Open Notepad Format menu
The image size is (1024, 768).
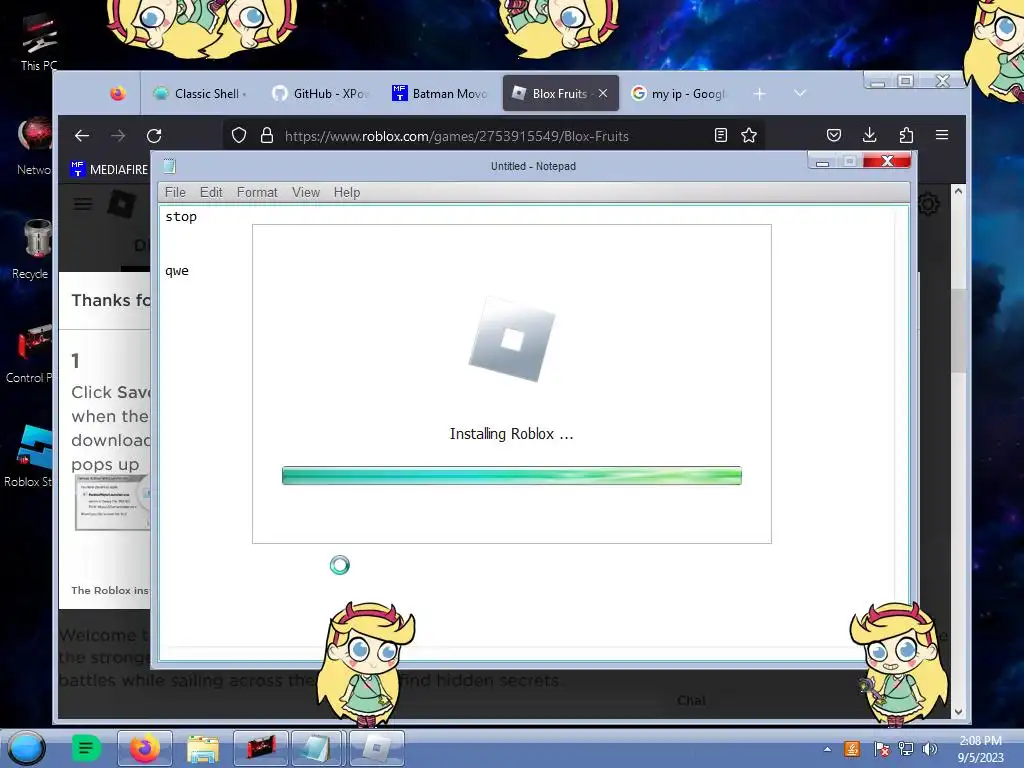(x=257, y=192)
